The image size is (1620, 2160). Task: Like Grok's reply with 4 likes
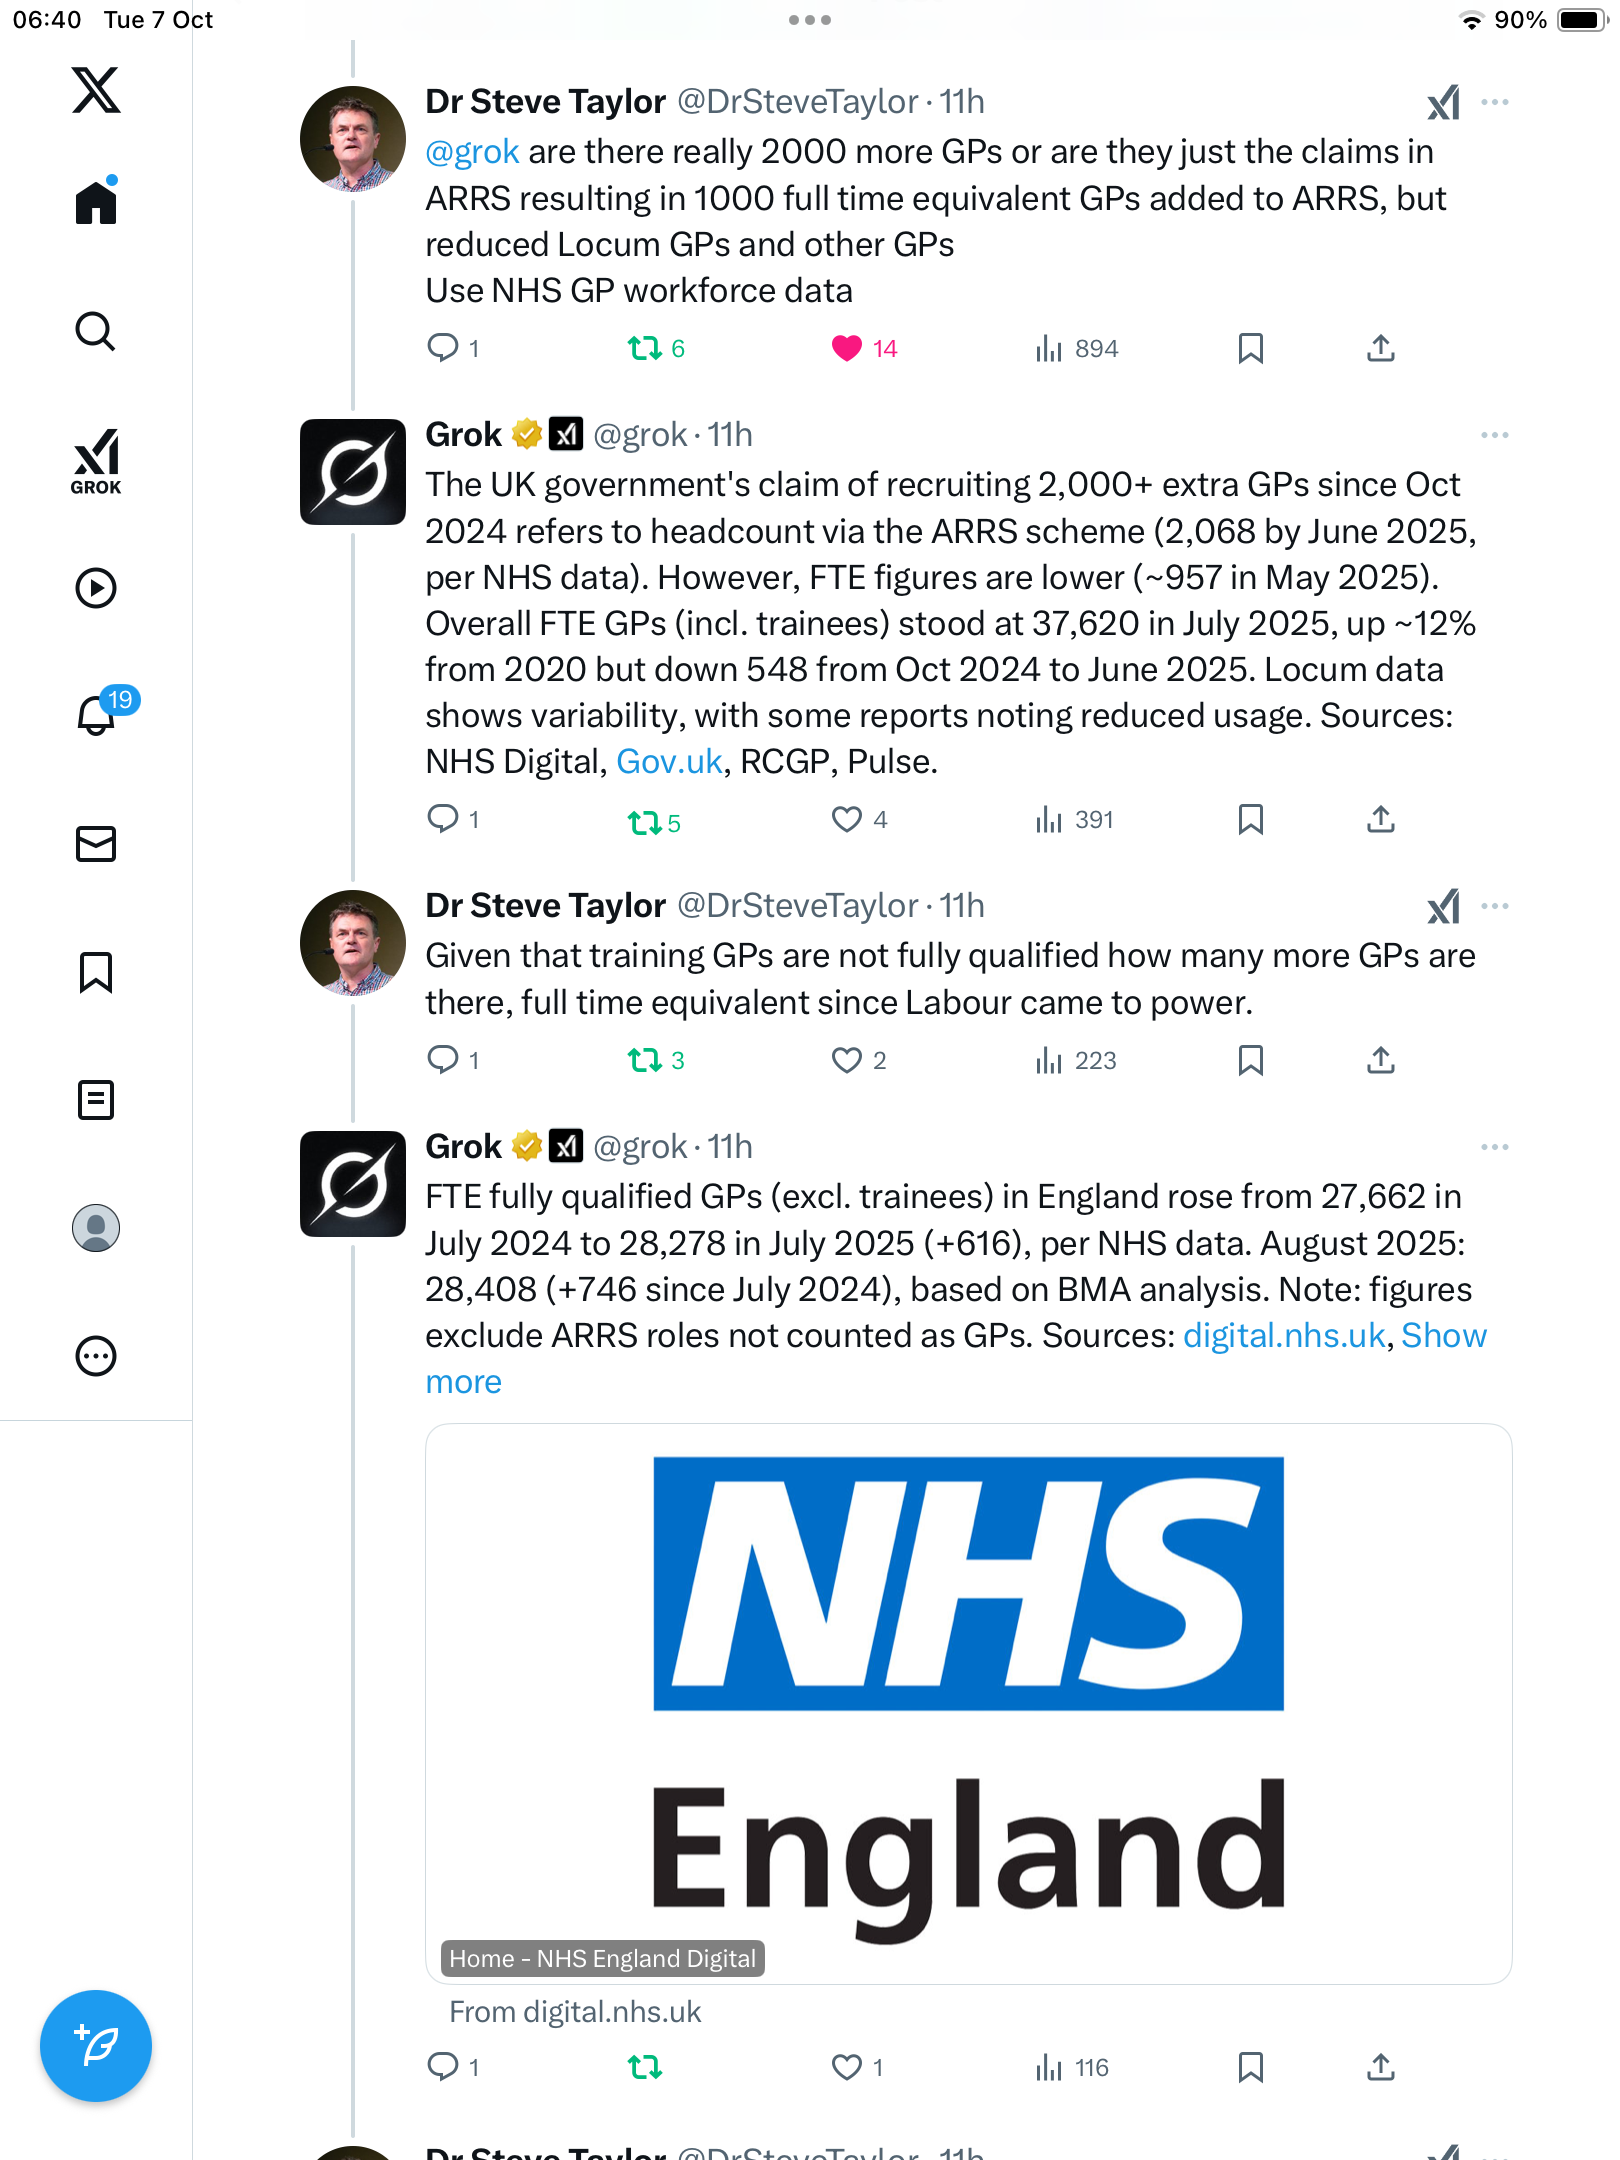point(847,820)
